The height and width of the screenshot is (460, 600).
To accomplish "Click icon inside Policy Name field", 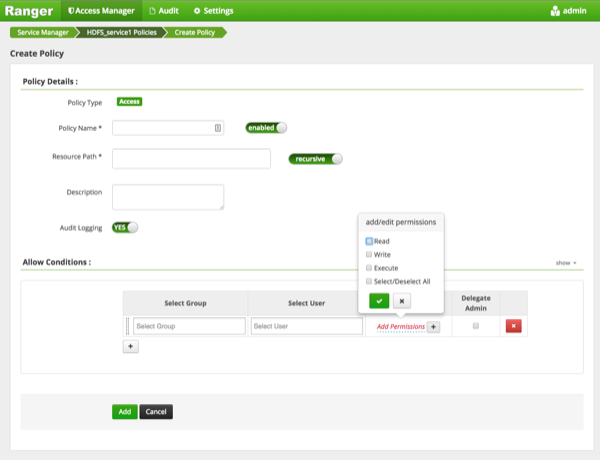I will (x=218, y=128).
